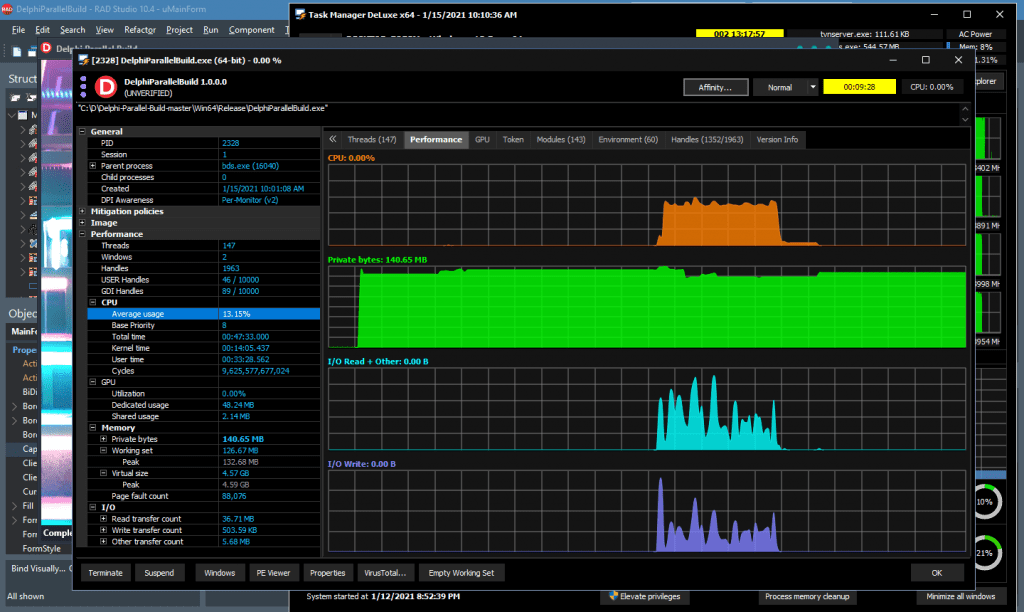Open the Normal priority dropdown arrow
This screenshot has width=1024, height=612.
tap(812, 87)
